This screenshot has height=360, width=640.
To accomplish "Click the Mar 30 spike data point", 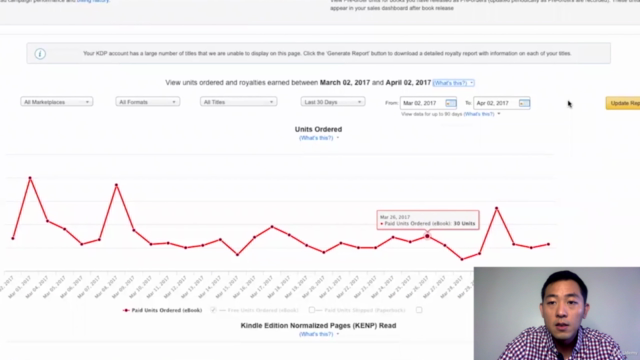I will coord(497,208).
